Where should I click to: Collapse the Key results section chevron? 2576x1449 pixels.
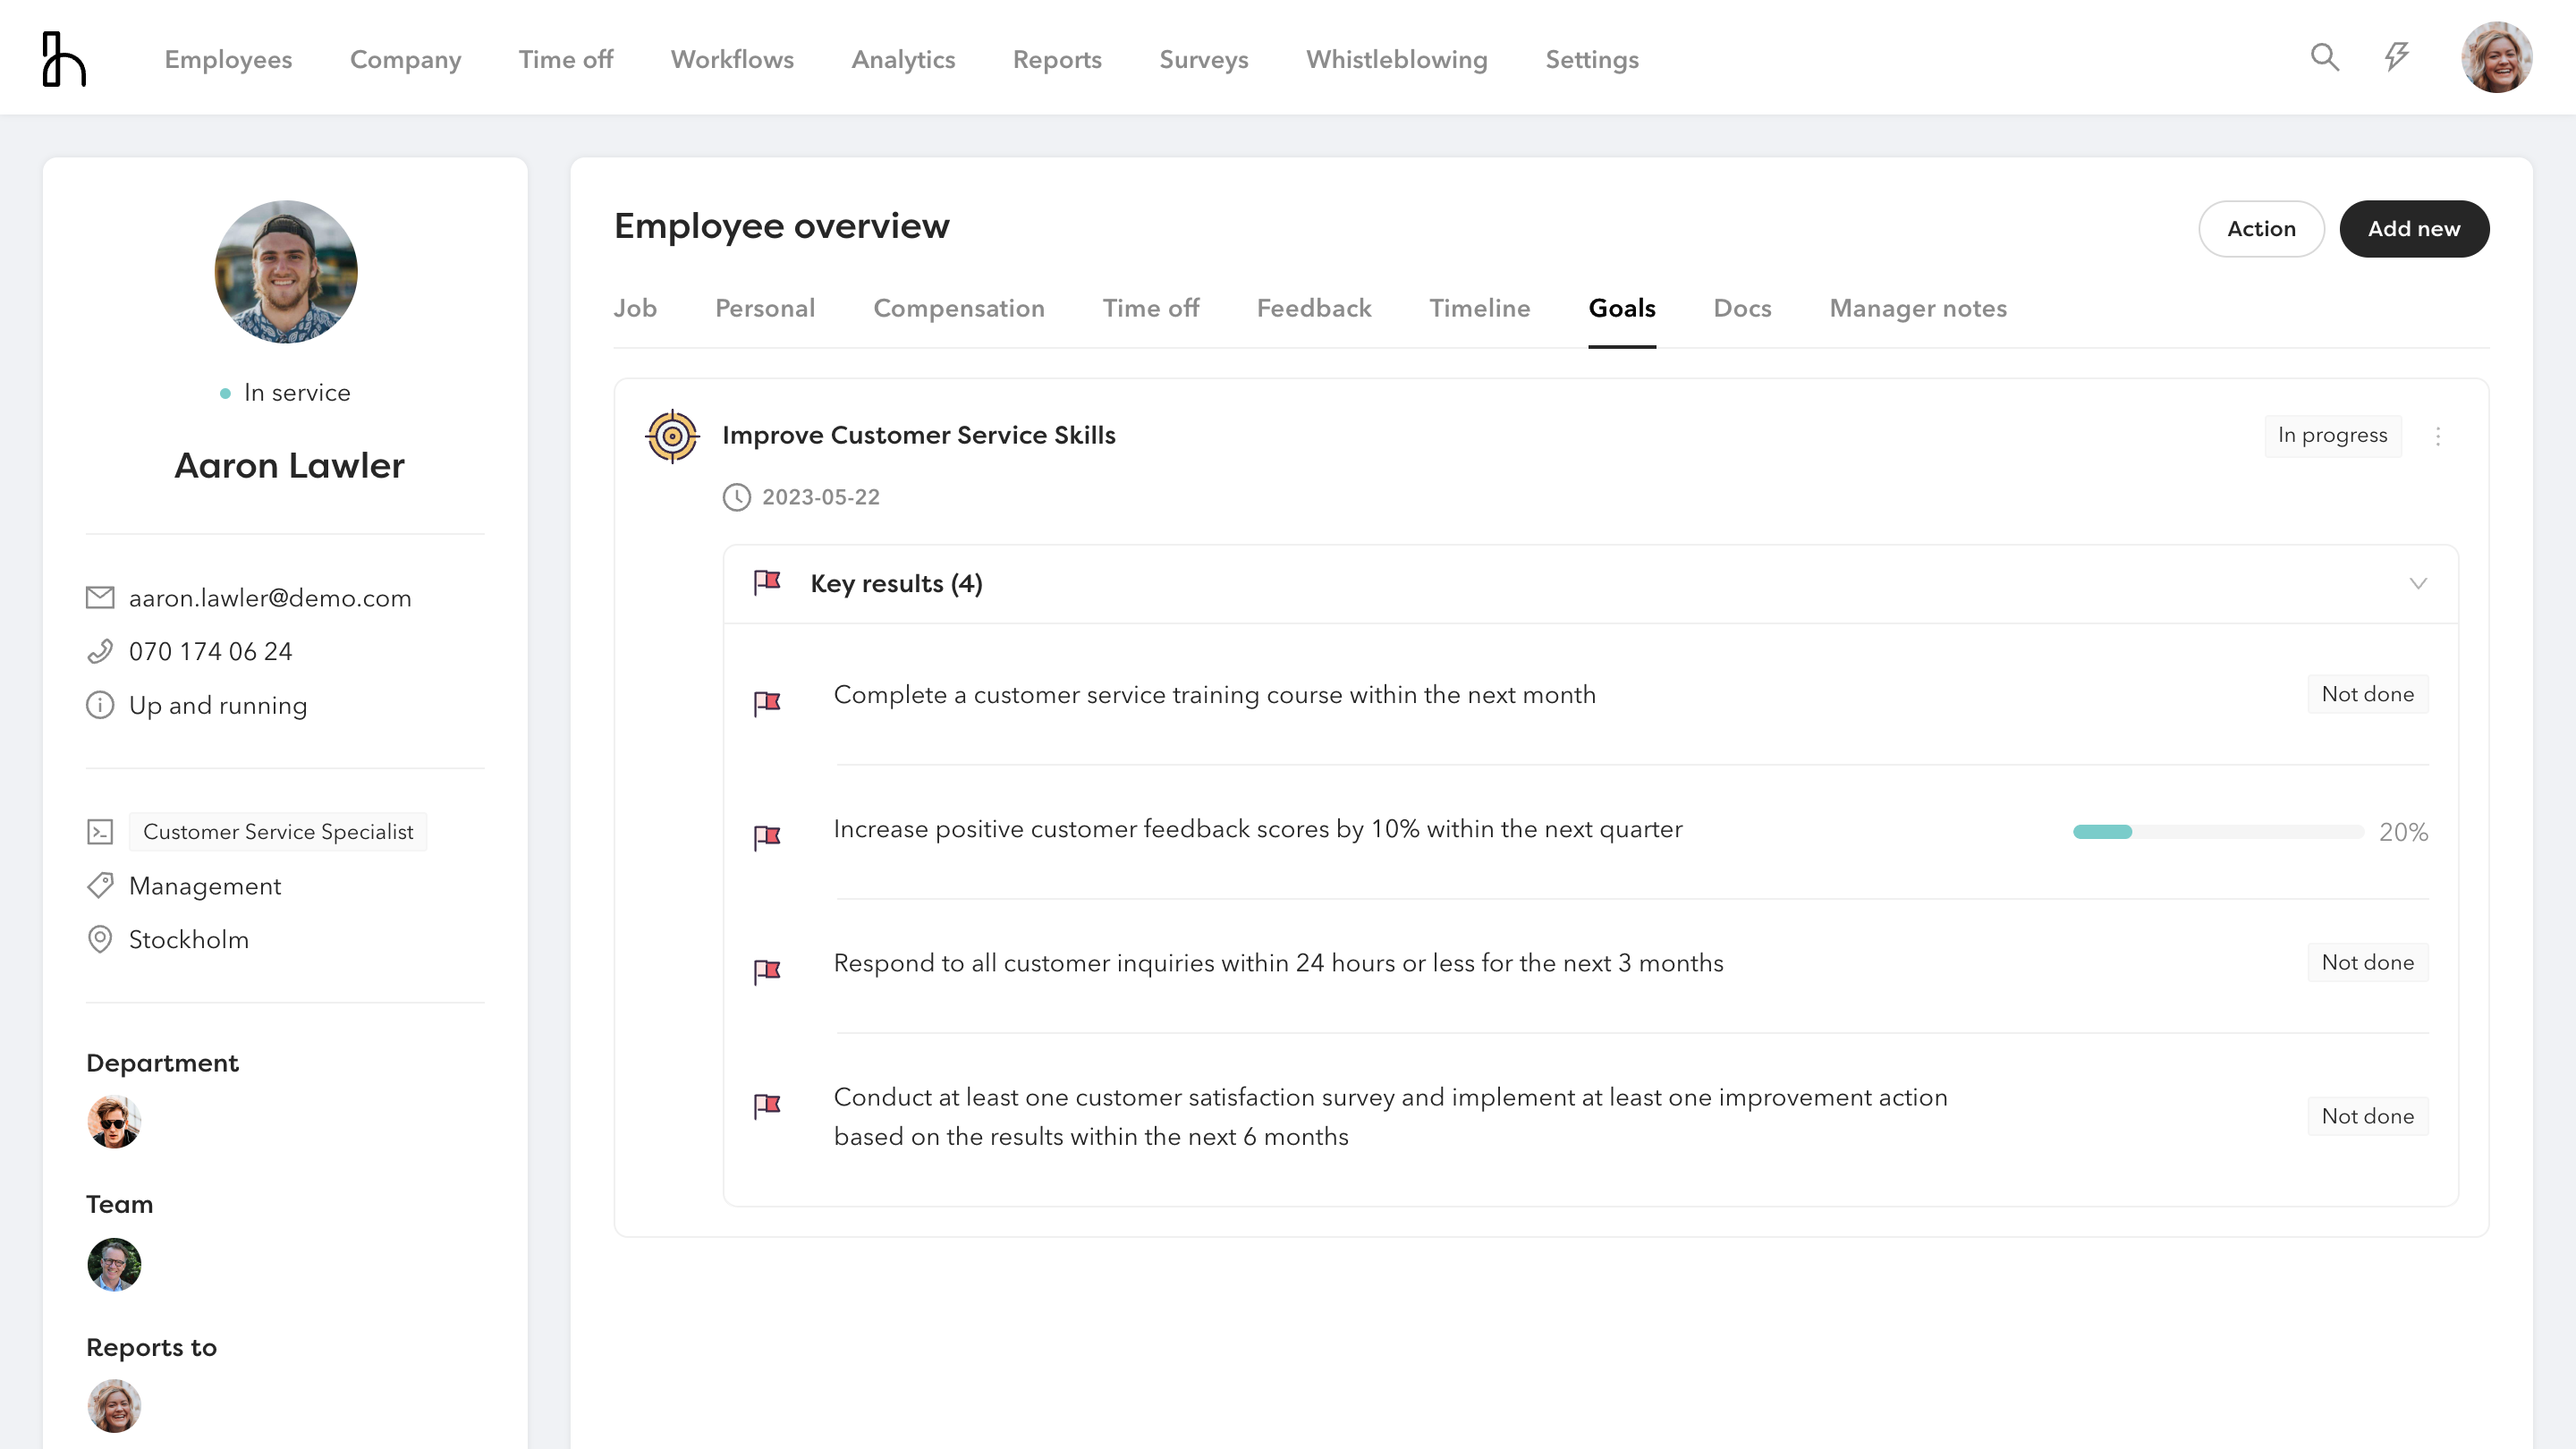[2418, 584]
